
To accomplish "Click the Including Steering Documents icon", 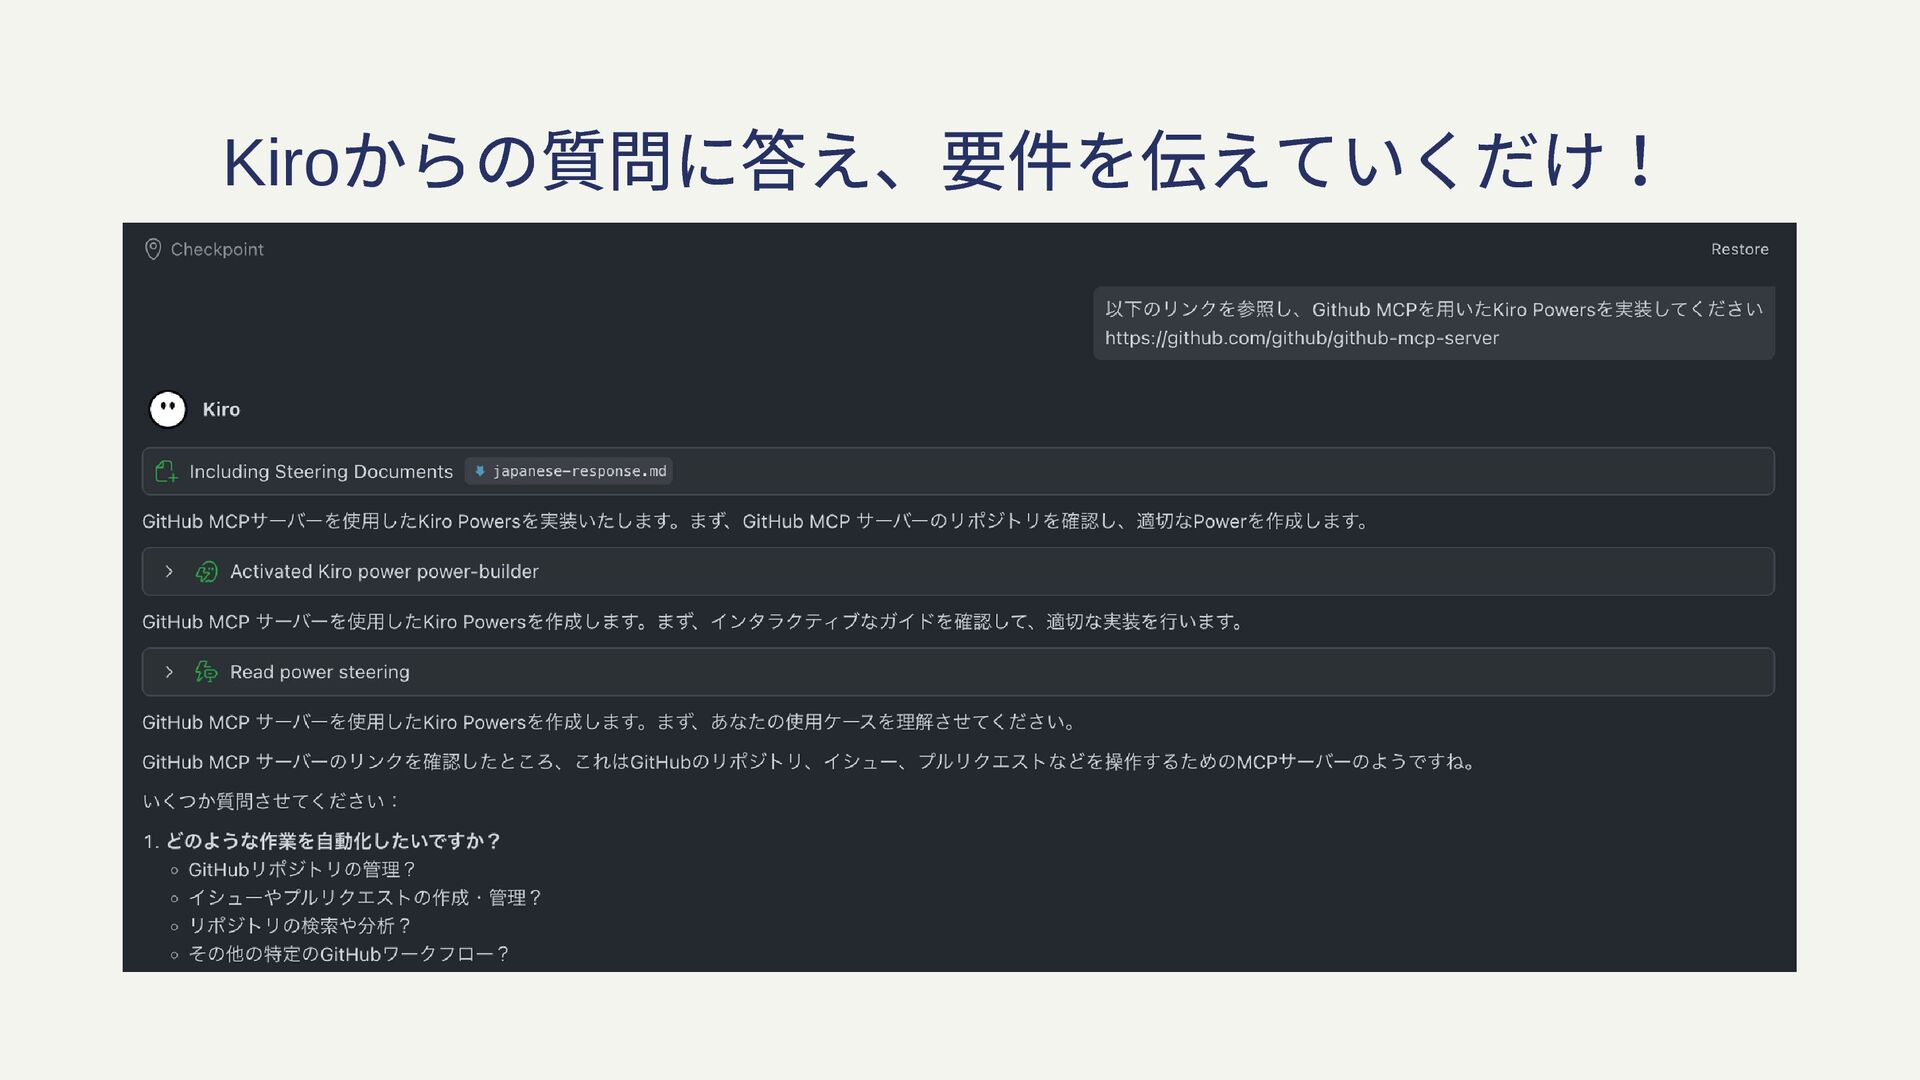I will (x=166, y=471).
